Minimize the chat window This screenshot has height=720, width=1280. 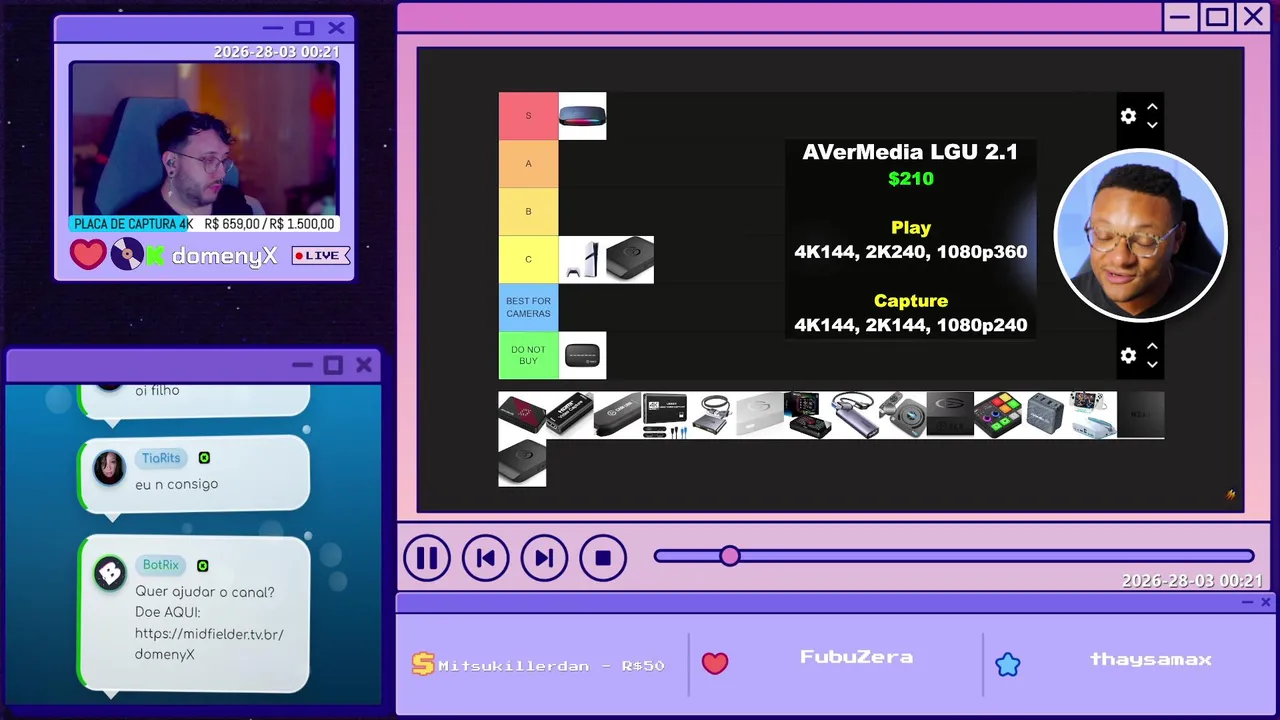(x=302, y=365)
